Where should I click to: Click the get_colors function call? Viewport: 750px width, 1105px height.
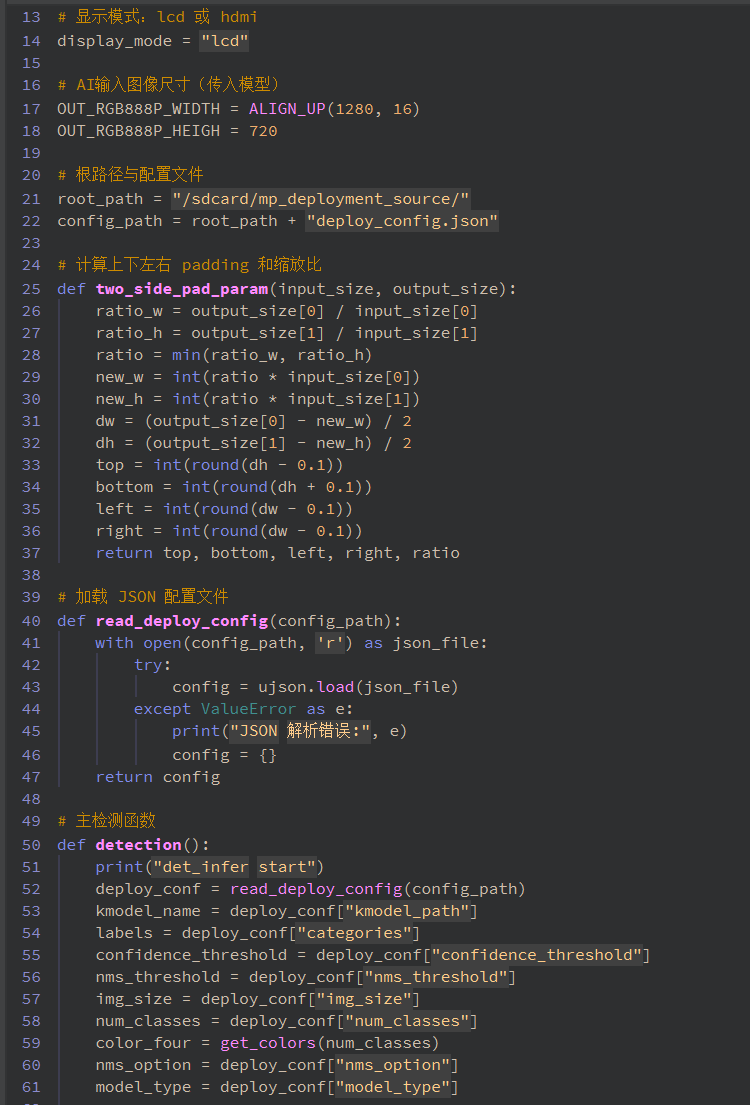[268, 1043]
